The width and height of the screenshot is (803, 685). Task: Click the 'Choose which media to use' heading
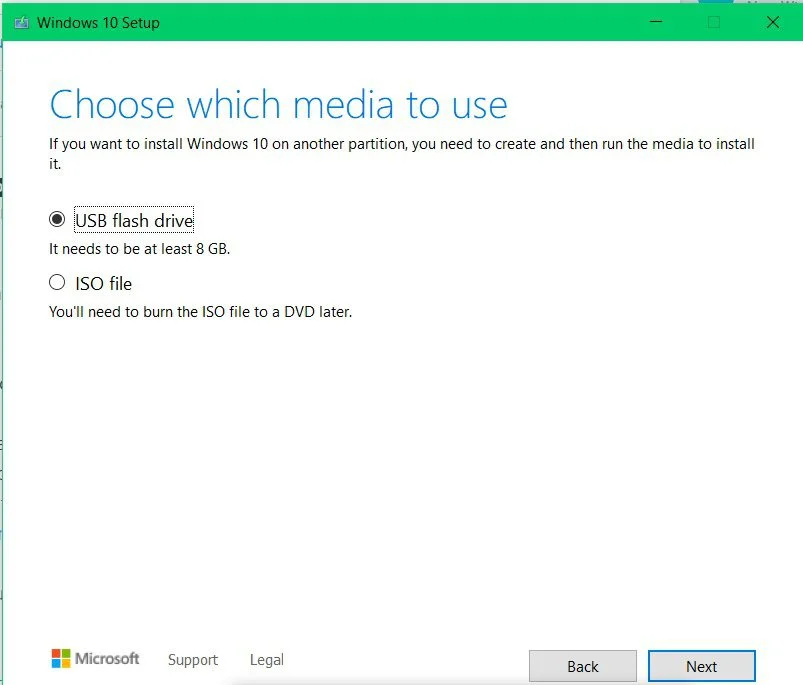point(279,104)
